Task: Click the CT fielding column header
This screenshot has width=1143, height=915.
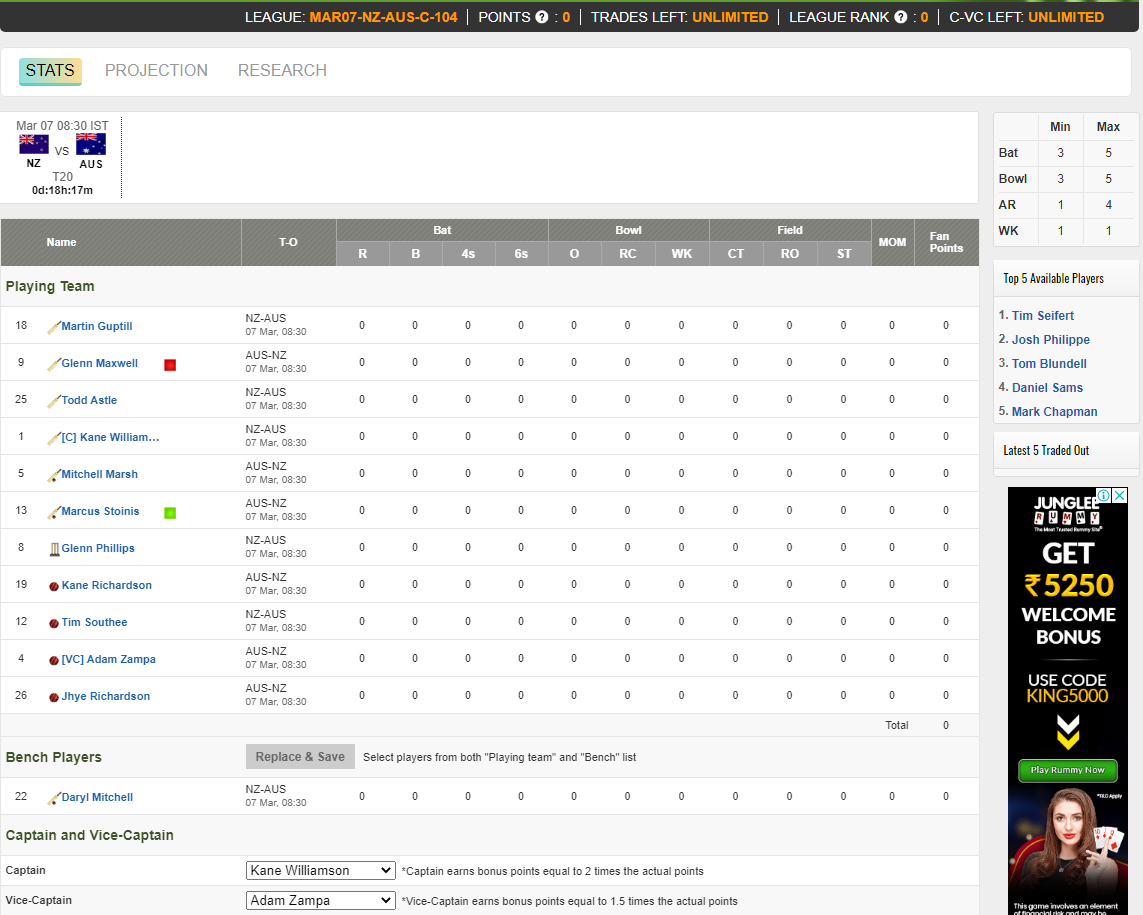Action: coord(736,254)
